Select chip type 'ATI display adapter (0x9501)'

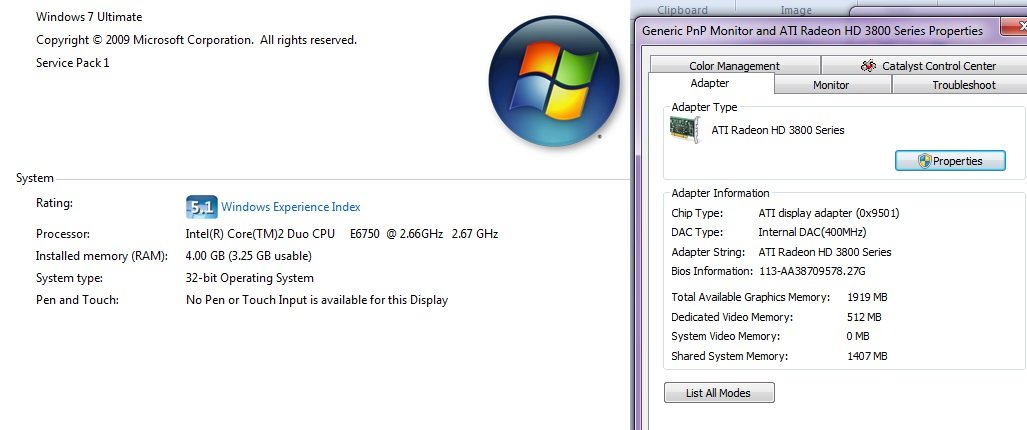(x=829, y=213)
